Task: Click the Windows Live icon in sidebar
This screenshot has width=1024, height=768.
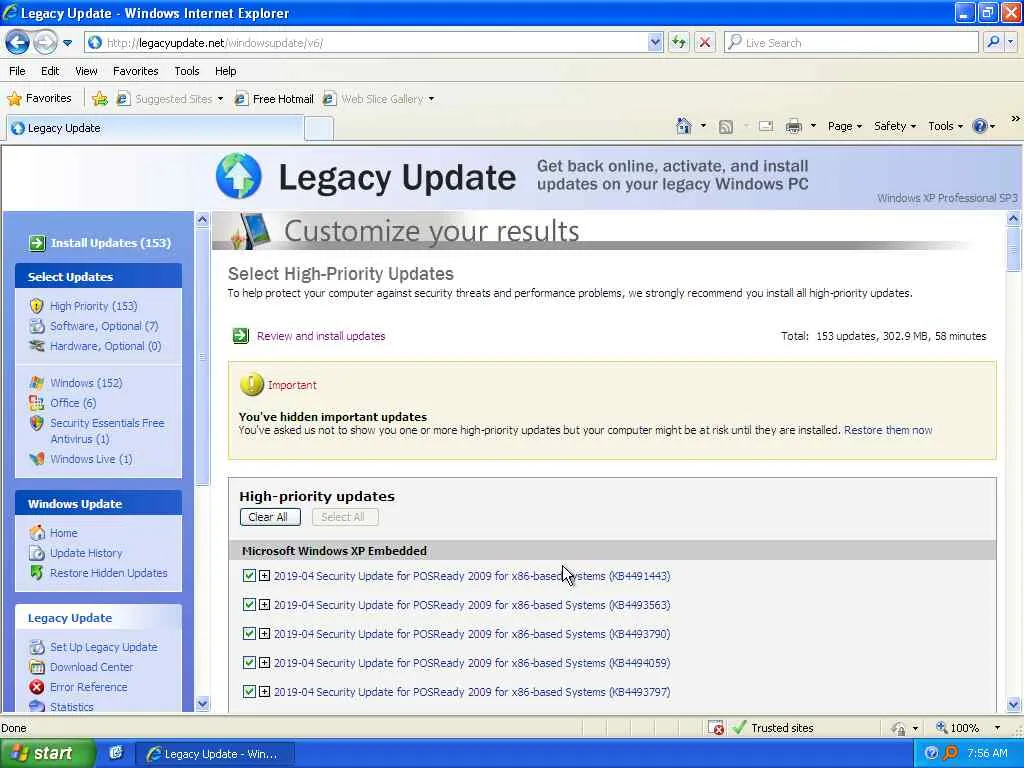Action: (37, 459)
